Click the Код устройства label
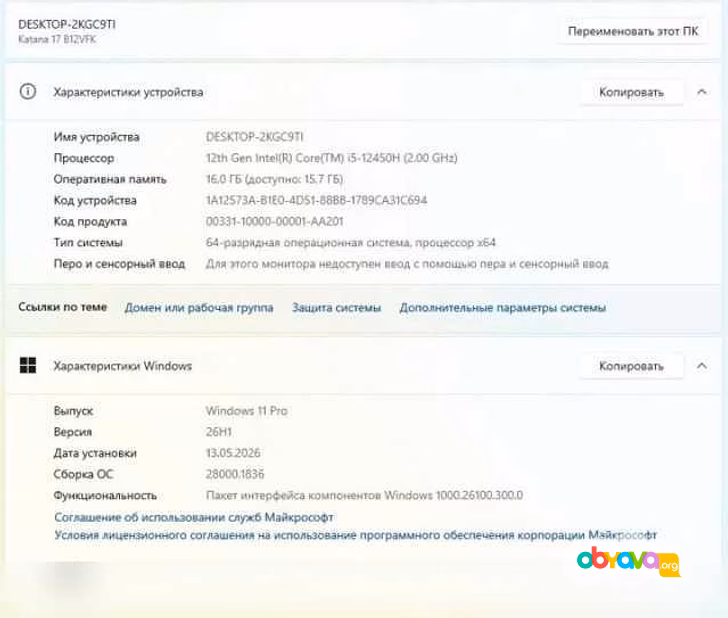The width and height of the screenshot is (728, 618). tap(95, 201)
